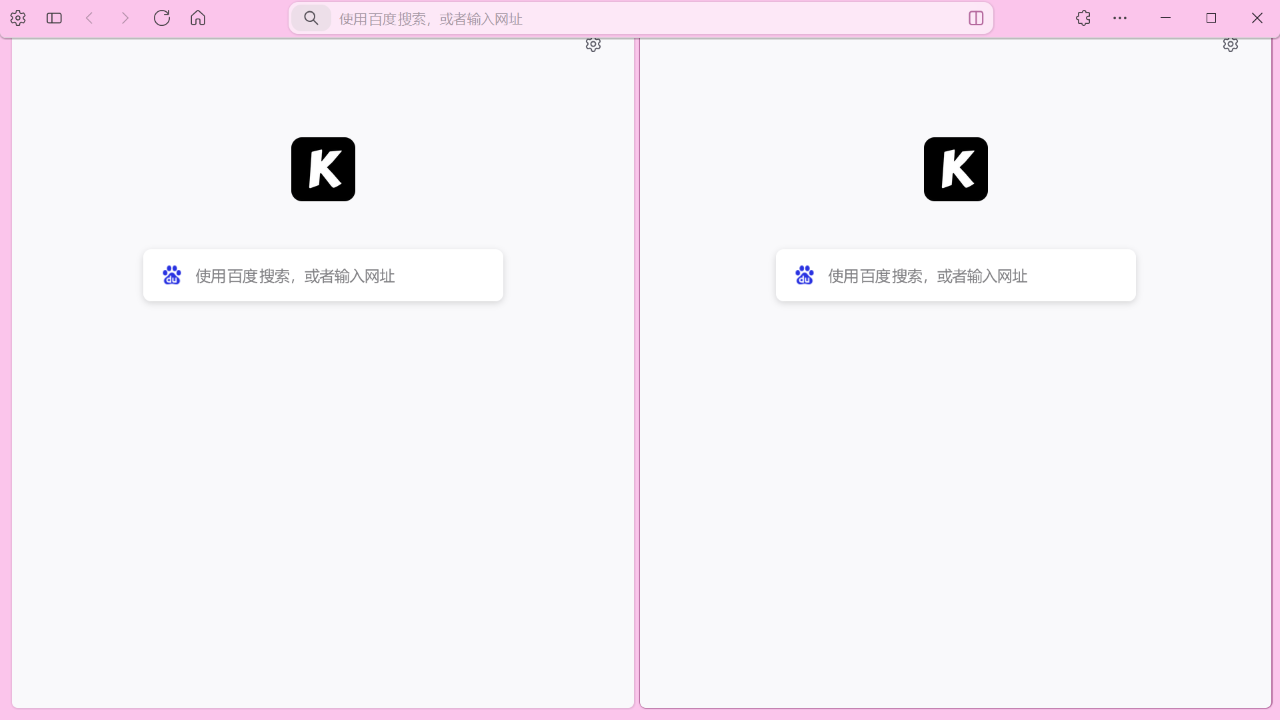This screenshot has width=1280, height=720.
Task: Click the Baidu paw icon in the left search box
Action: pos(171,274)
